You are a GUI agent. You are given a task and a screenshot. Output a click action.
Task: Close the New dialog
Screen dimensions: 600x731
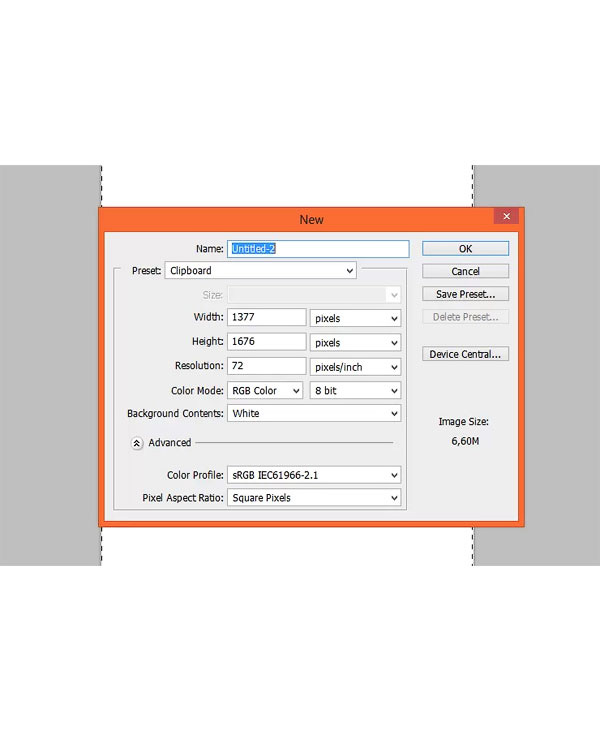coord(506,216)
